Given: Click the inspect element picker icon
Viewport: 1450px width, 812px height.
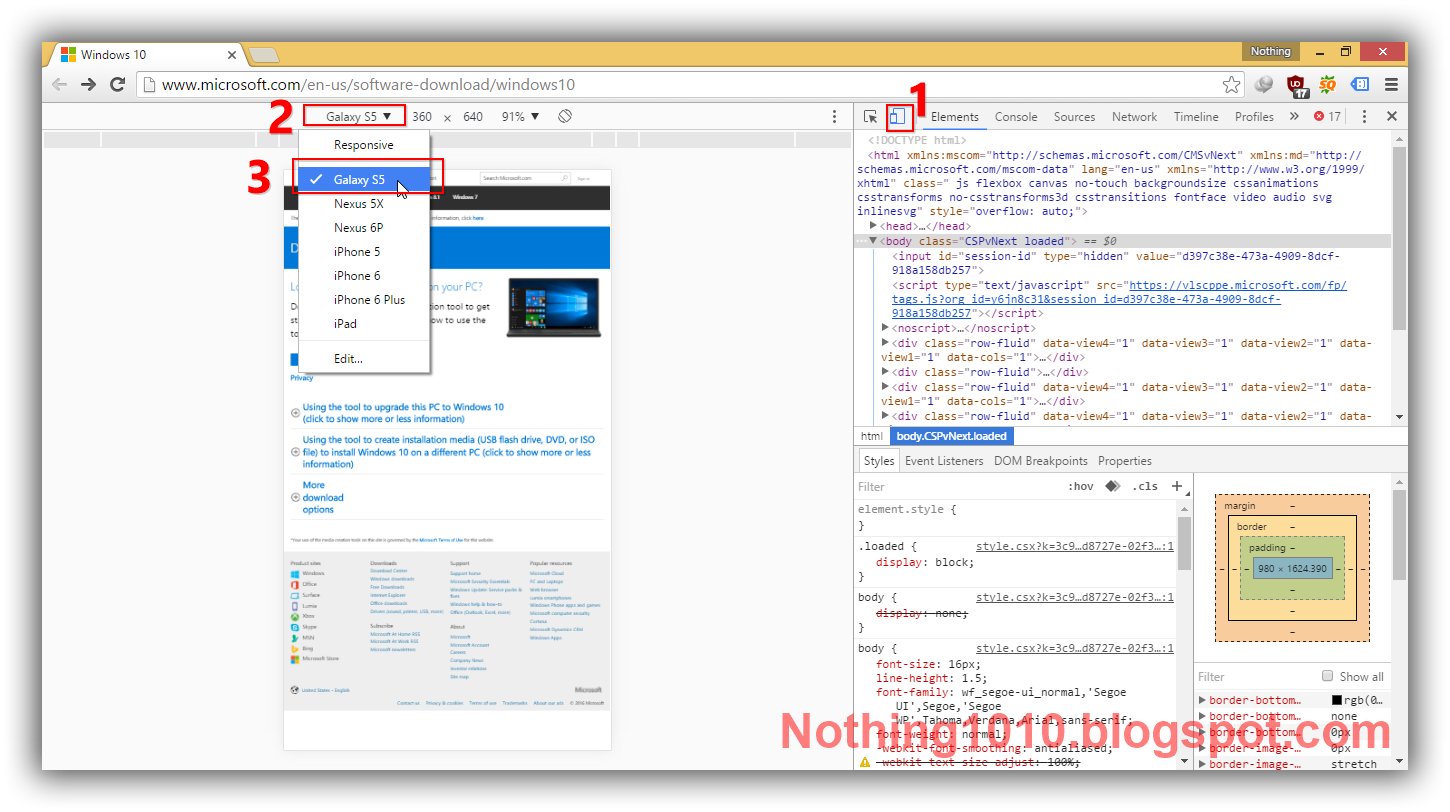Looking at the screenshot, I should tap(871, 117).
